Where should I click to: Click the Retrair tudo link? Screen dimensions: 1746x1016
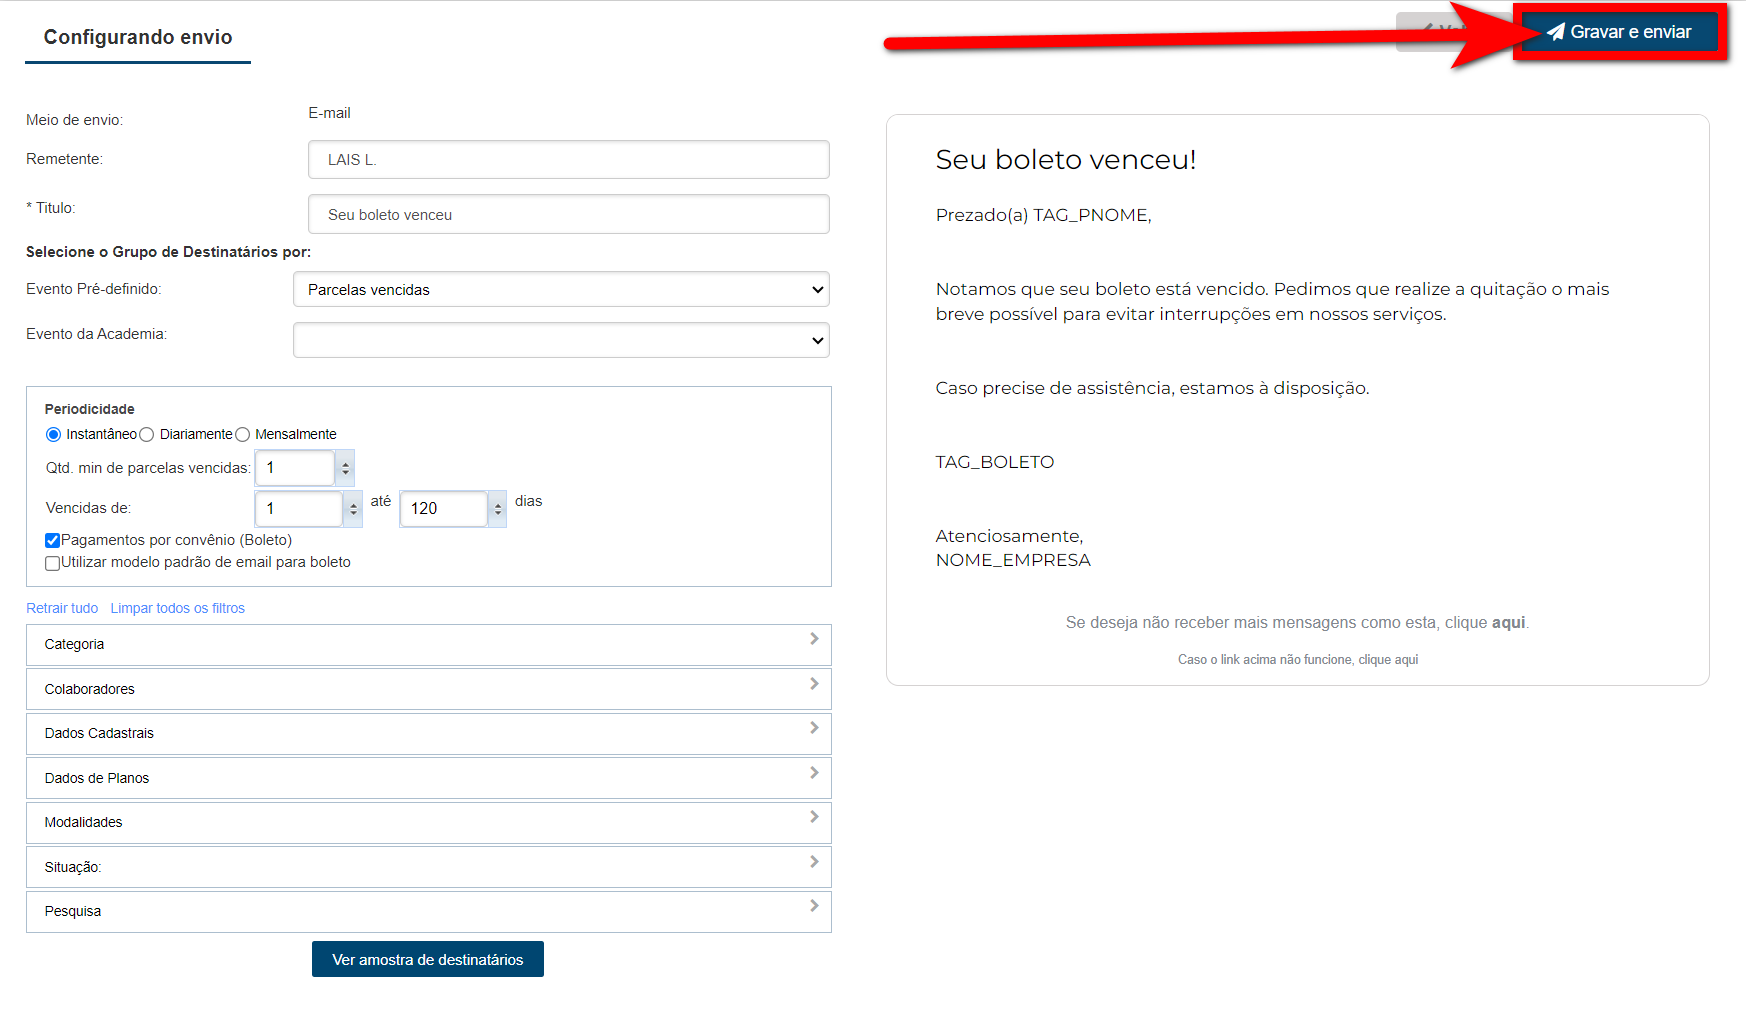point(62,608)
